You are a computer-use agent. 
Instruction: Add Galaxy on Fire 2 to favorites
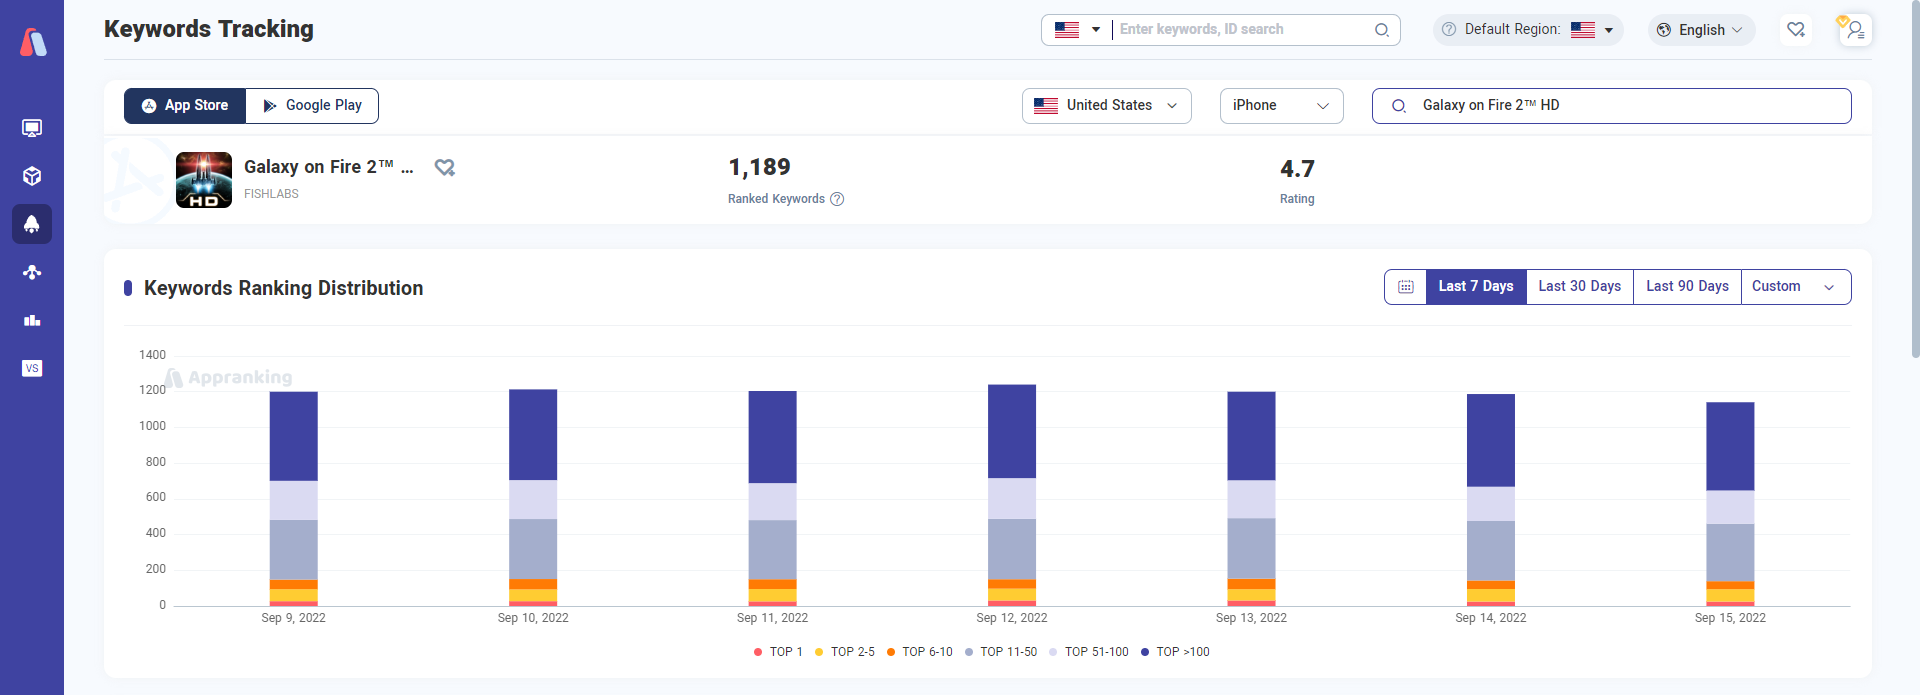pyautogui.click(x=445, y=168)
